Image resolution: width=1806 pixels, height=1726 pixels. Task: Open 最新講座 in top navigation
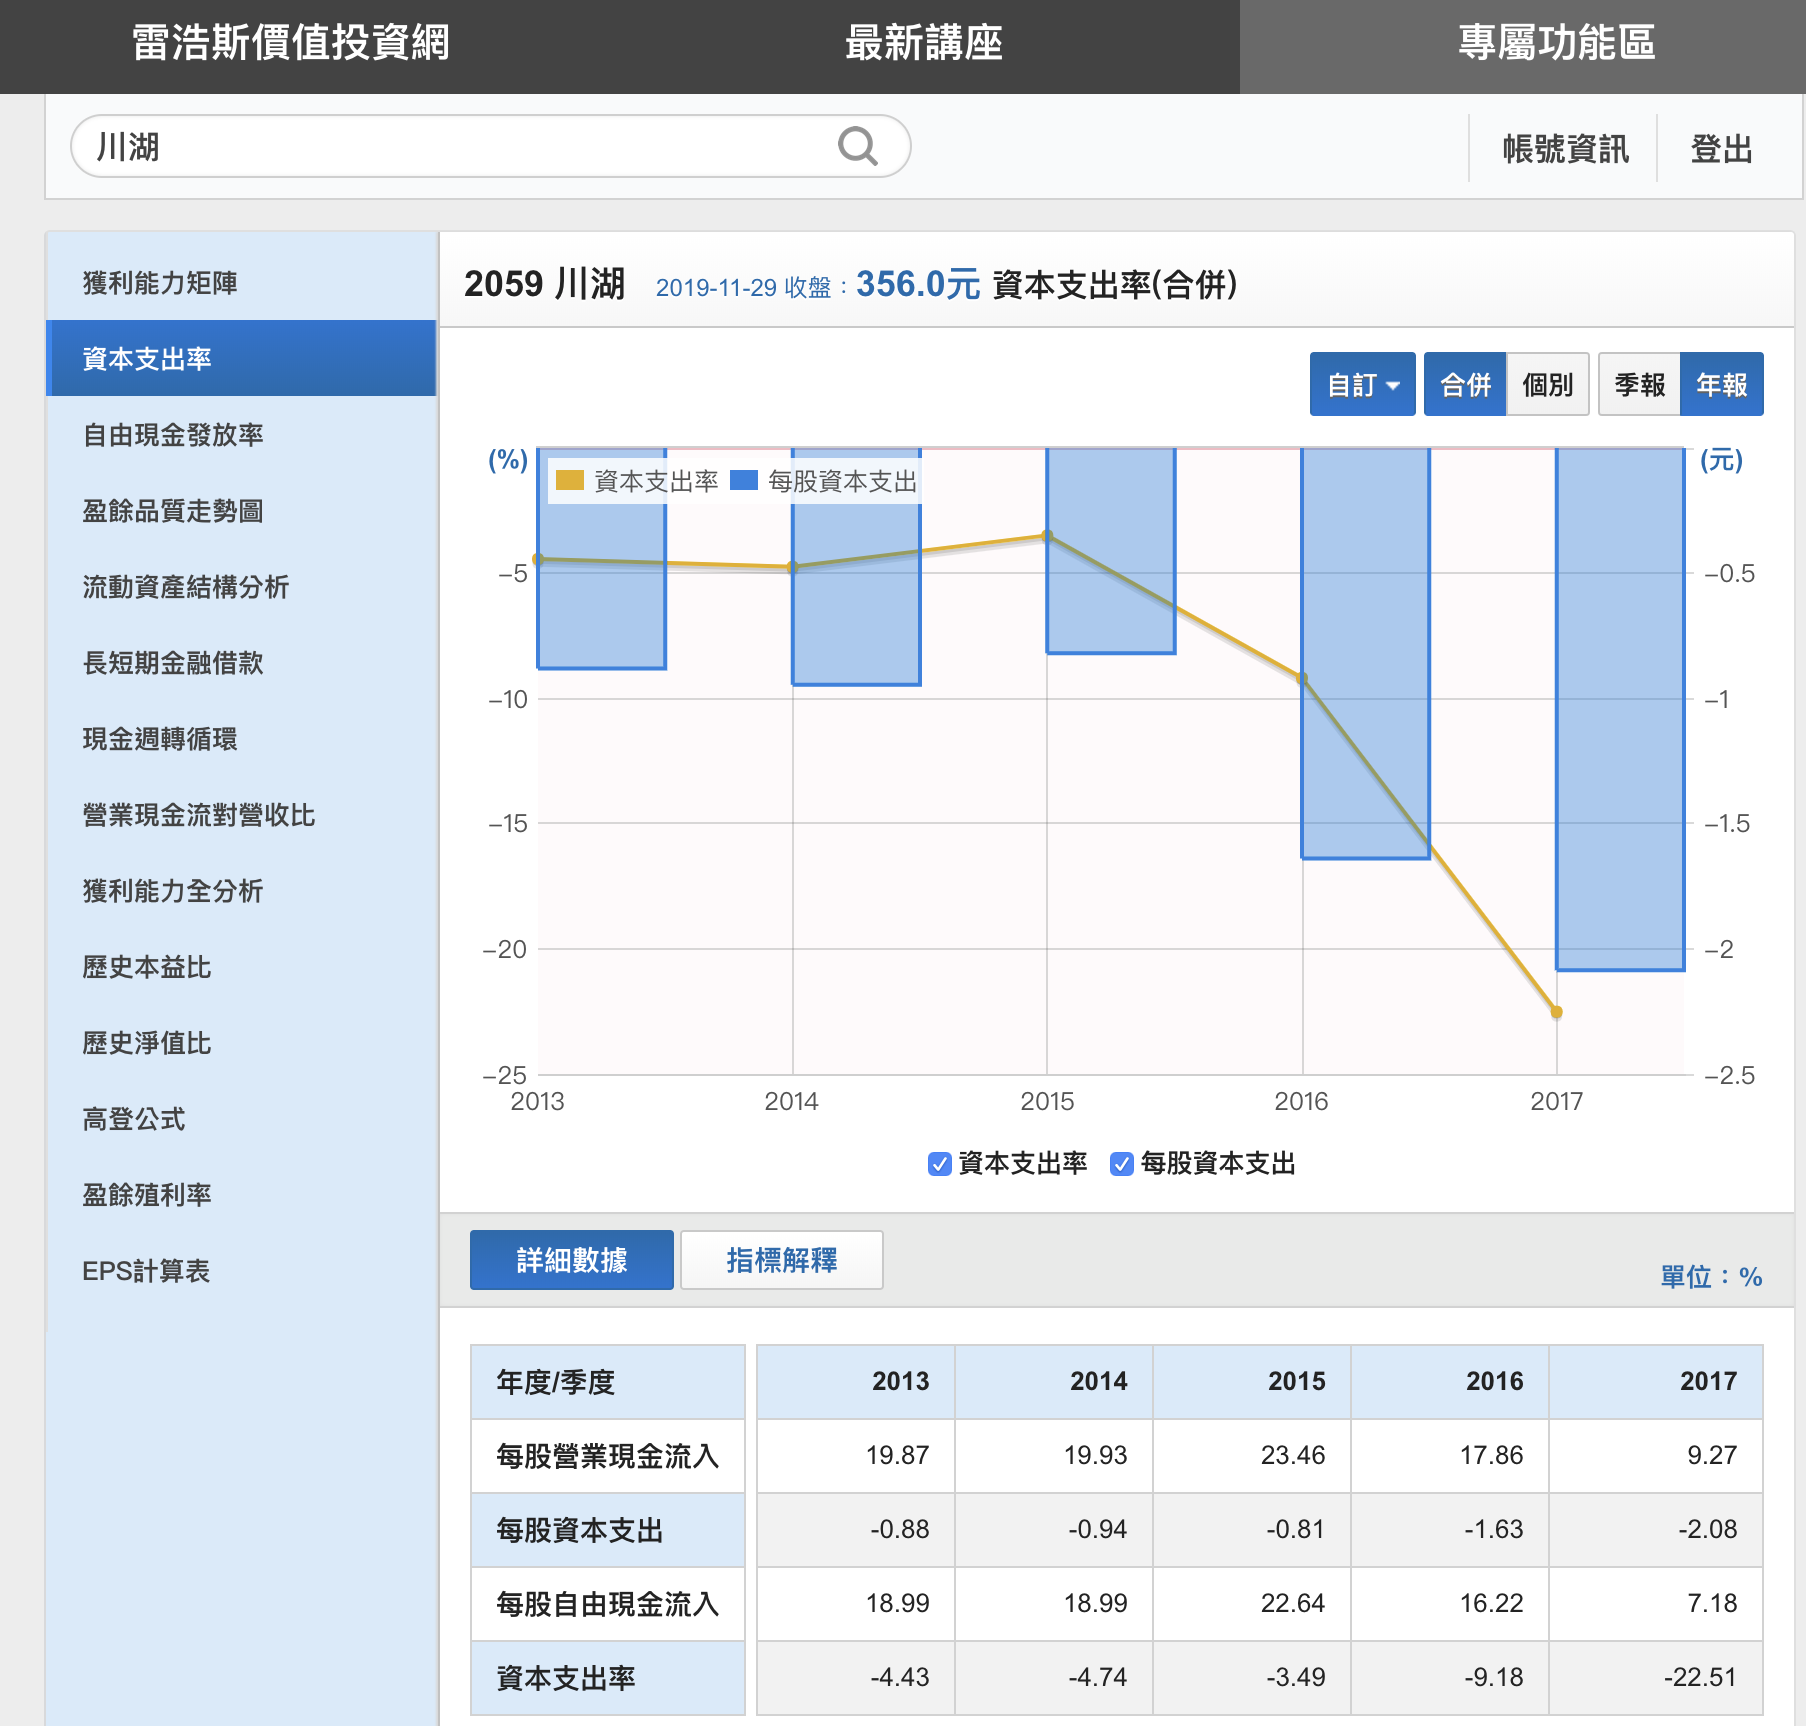pyautogui.click(x=923, y=44)
